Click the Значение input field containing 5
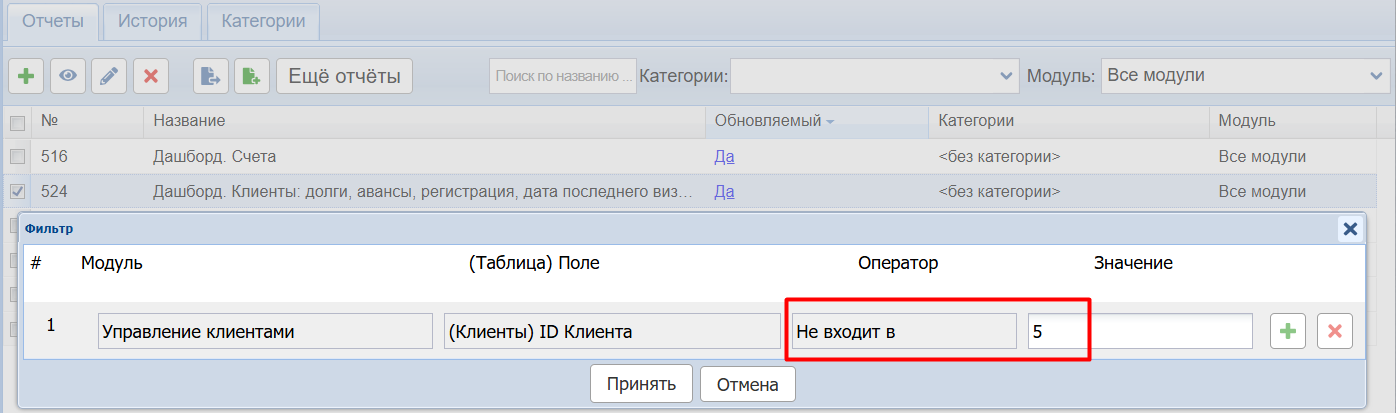1396x413 pixels. 1139,331
